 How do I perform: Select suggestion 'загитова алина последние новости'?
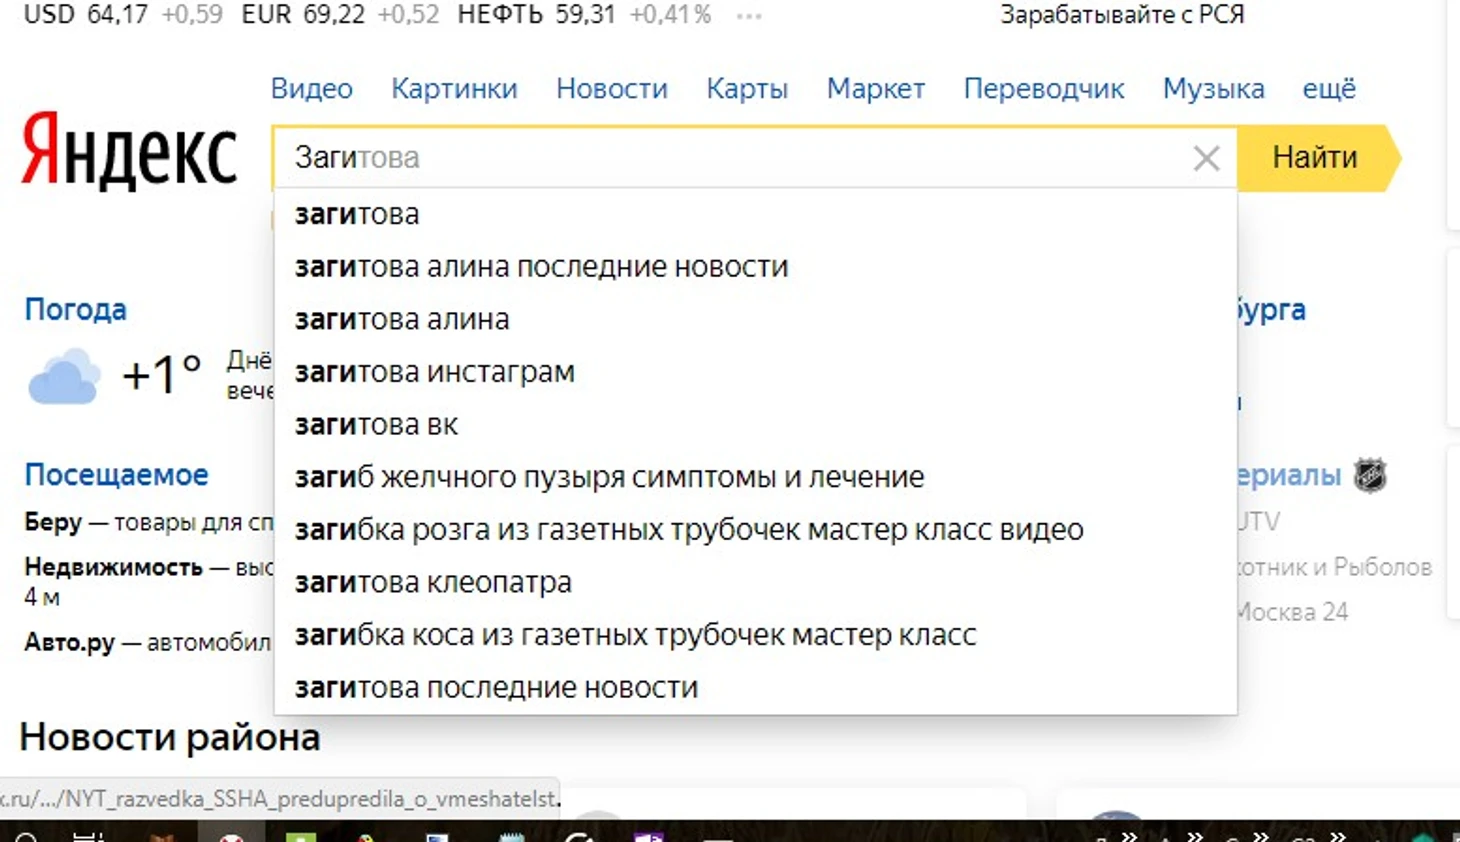tap(541, 267)
